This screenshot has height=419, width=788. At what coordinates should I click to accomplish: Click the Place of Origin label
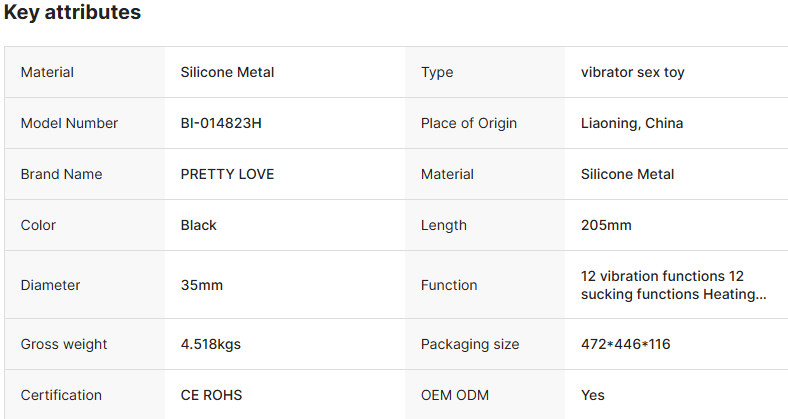[469, 123]
